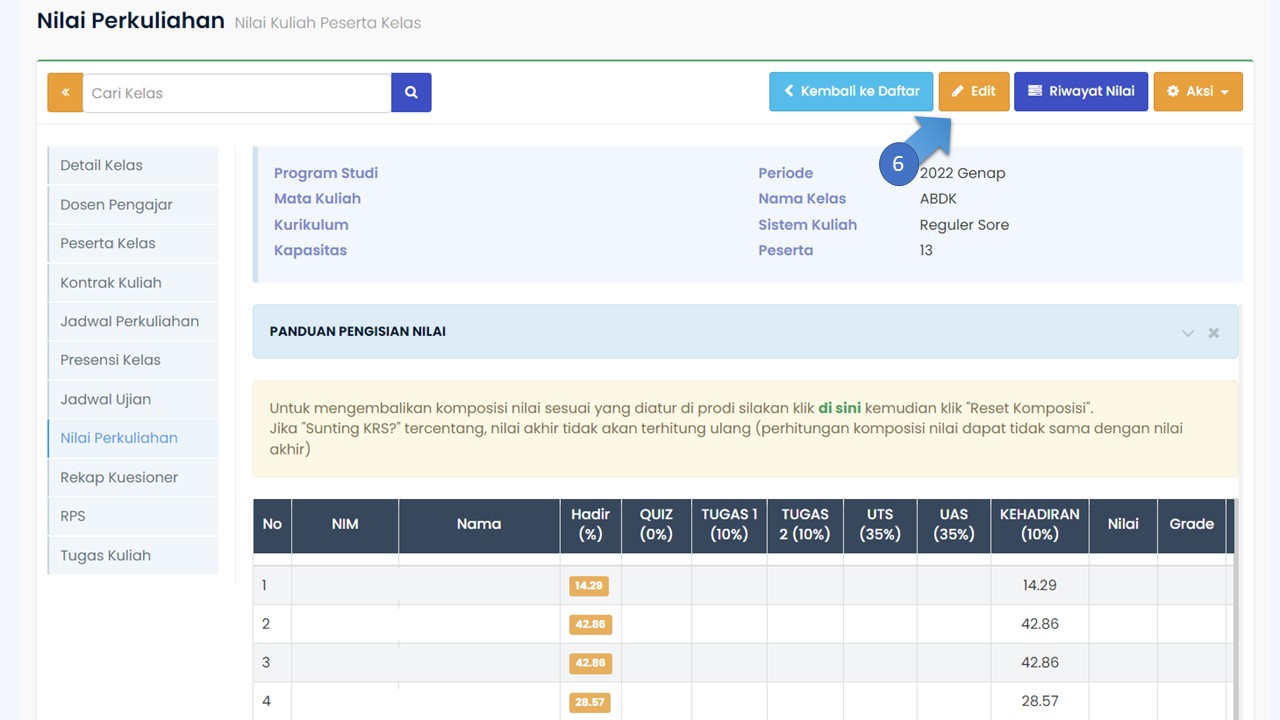Viewport: 1280px width, 720px height.
Task: Open Rekap Kuesioner in sidebar
Action: [133, 477]
